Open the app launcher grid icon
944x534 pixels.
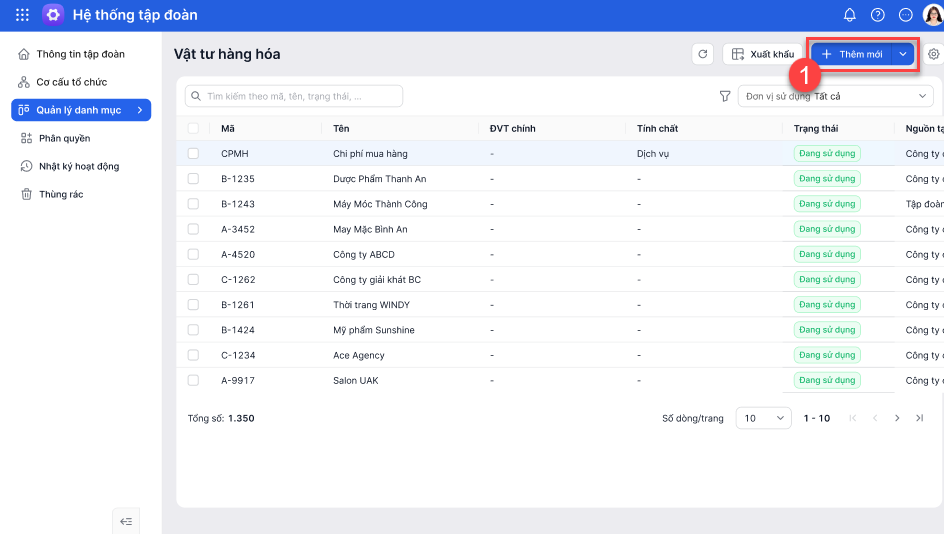(22, 15)
